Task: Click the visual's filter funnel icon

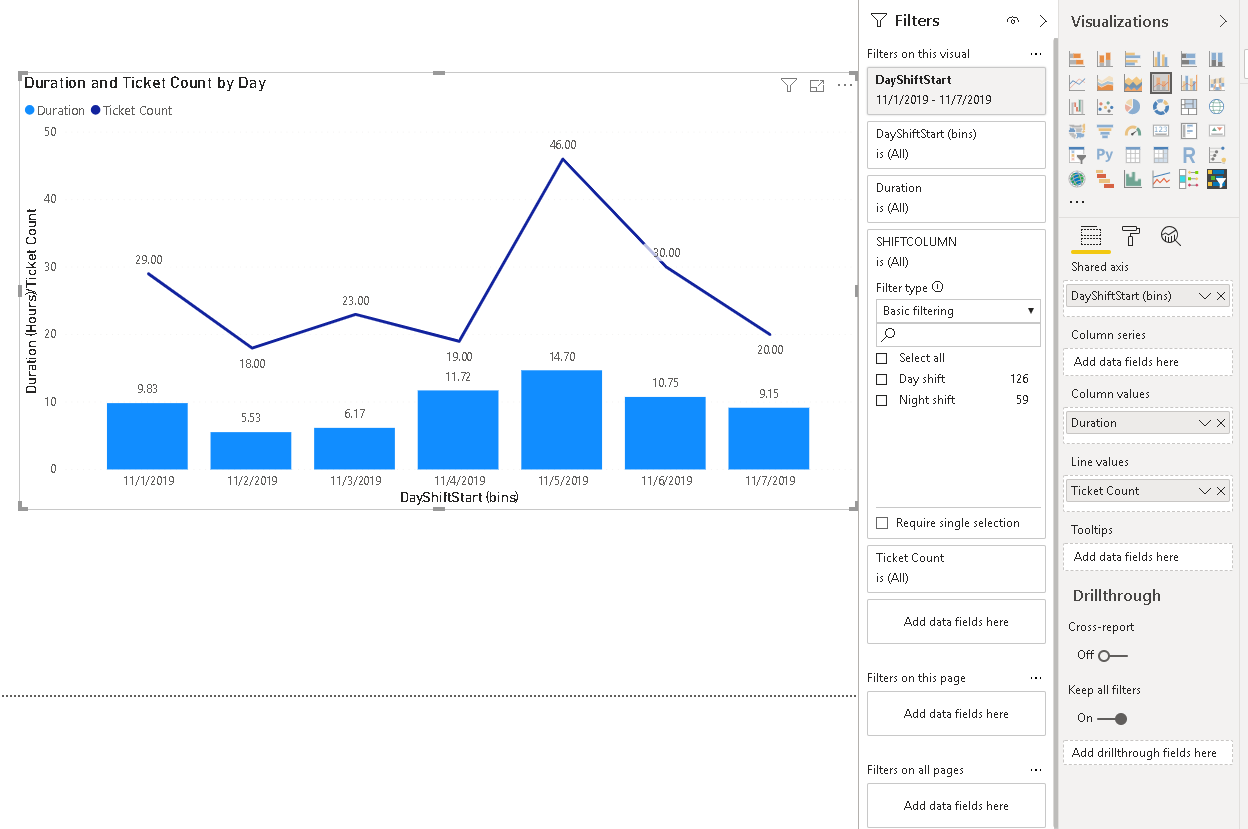Action: [788, 86]
